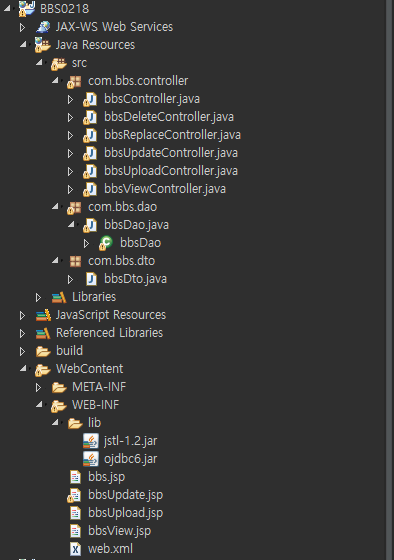Click the Libraries books icon under src
This screenshot has width=394, height=560.
coord(59,297)
